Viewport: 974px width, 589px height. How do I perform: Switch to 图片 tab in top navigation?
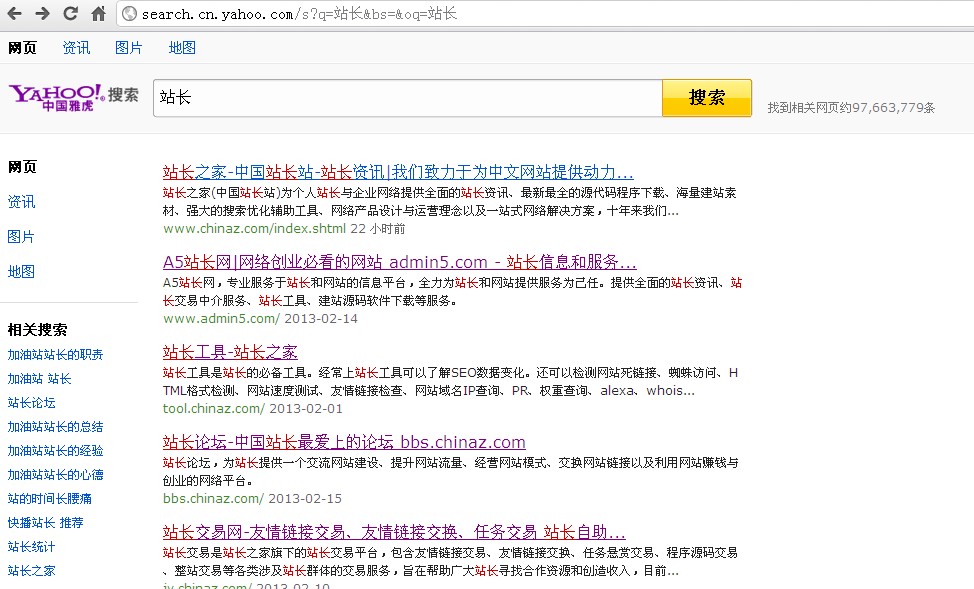pyautogui.click(x=129, y=48)
